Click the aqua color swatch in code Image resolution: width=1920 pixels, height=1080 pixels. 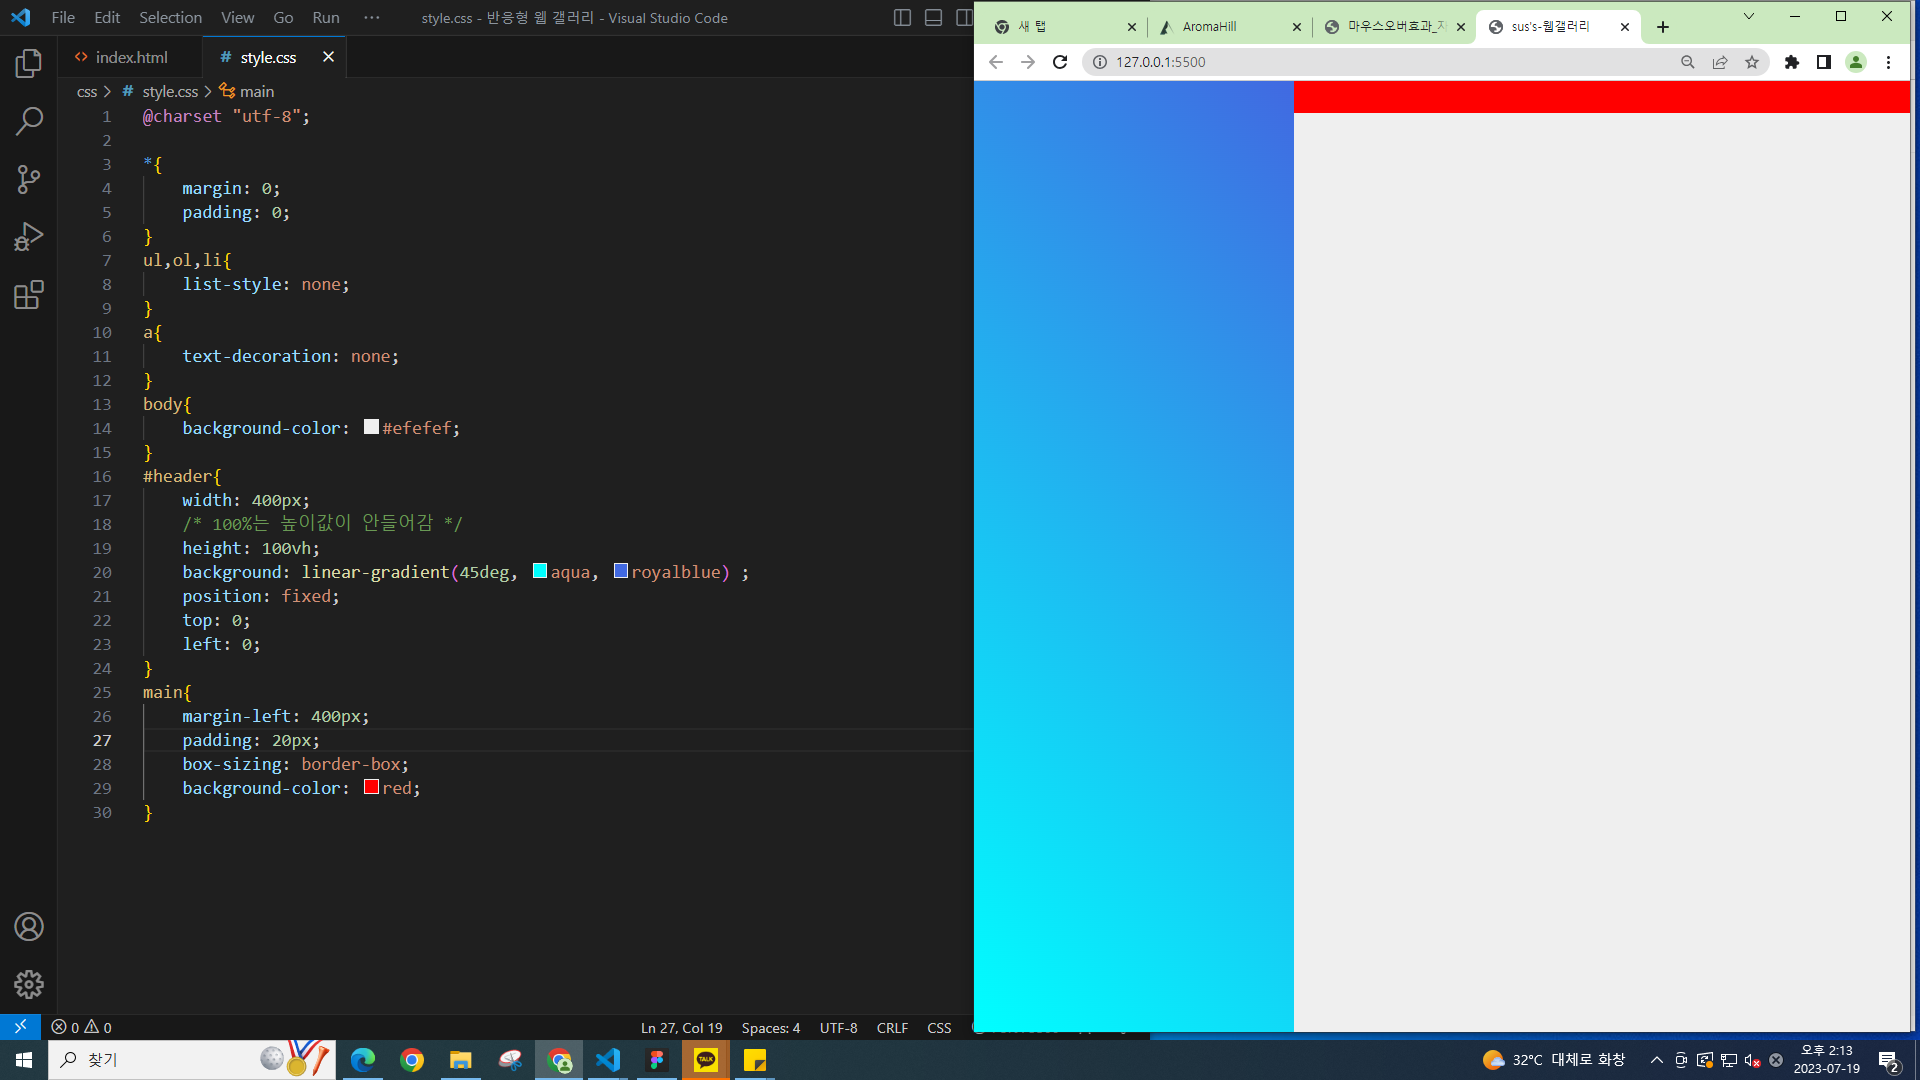540,571
